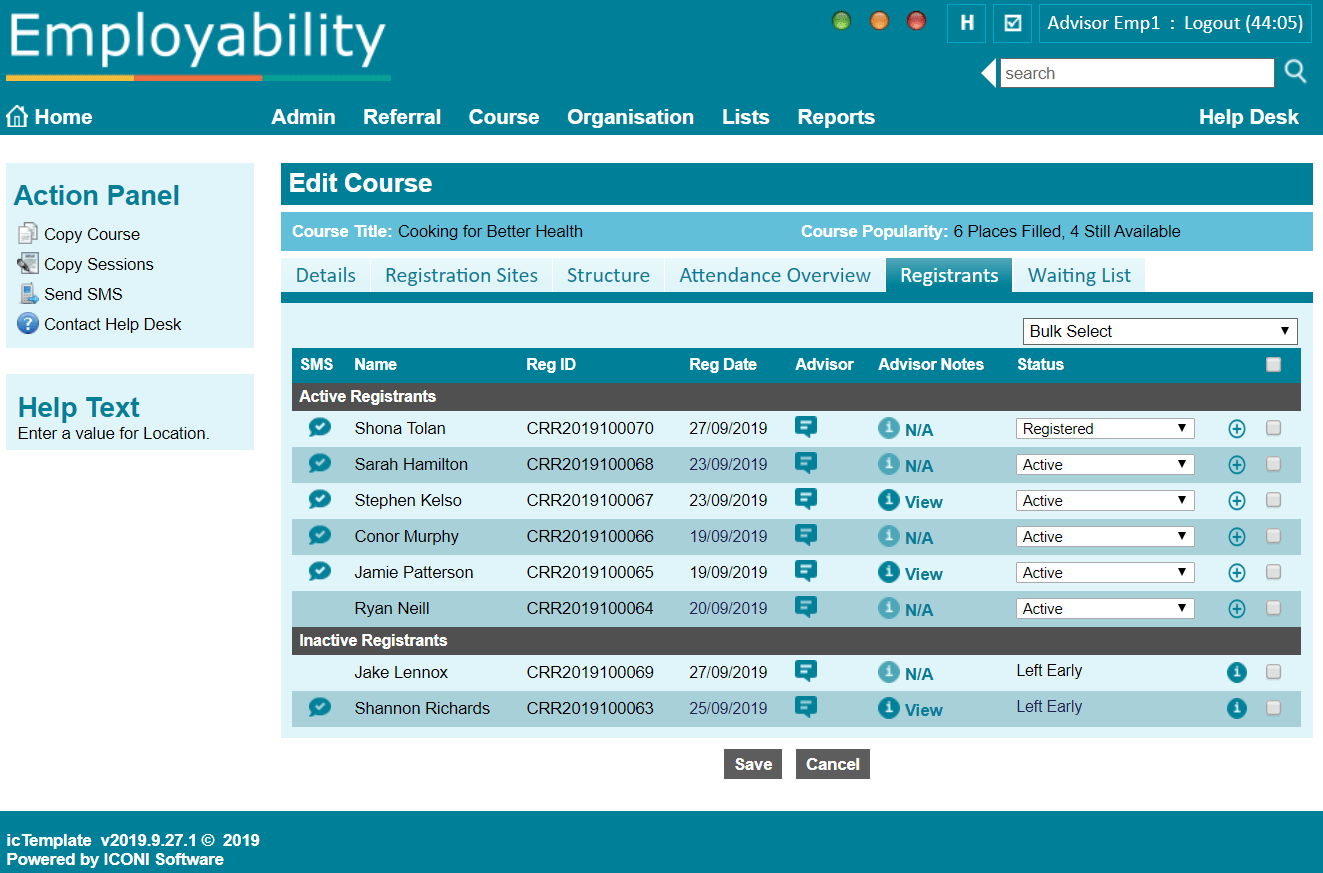This screenshot has height=873, width=1323.
Task: Switch to the Waiting List tab
Action: coord(1078,274)
